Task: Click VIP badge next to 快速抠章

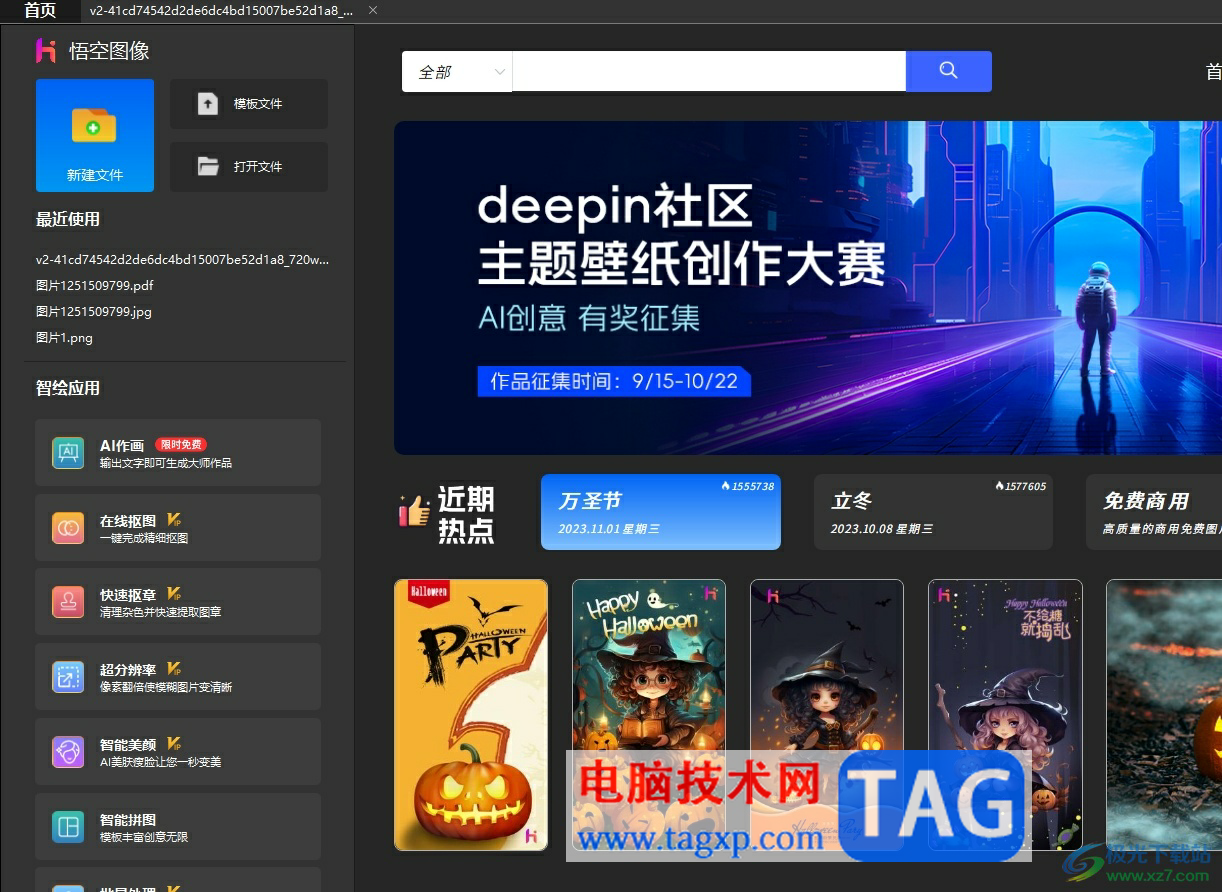Action: coord(174,594)
